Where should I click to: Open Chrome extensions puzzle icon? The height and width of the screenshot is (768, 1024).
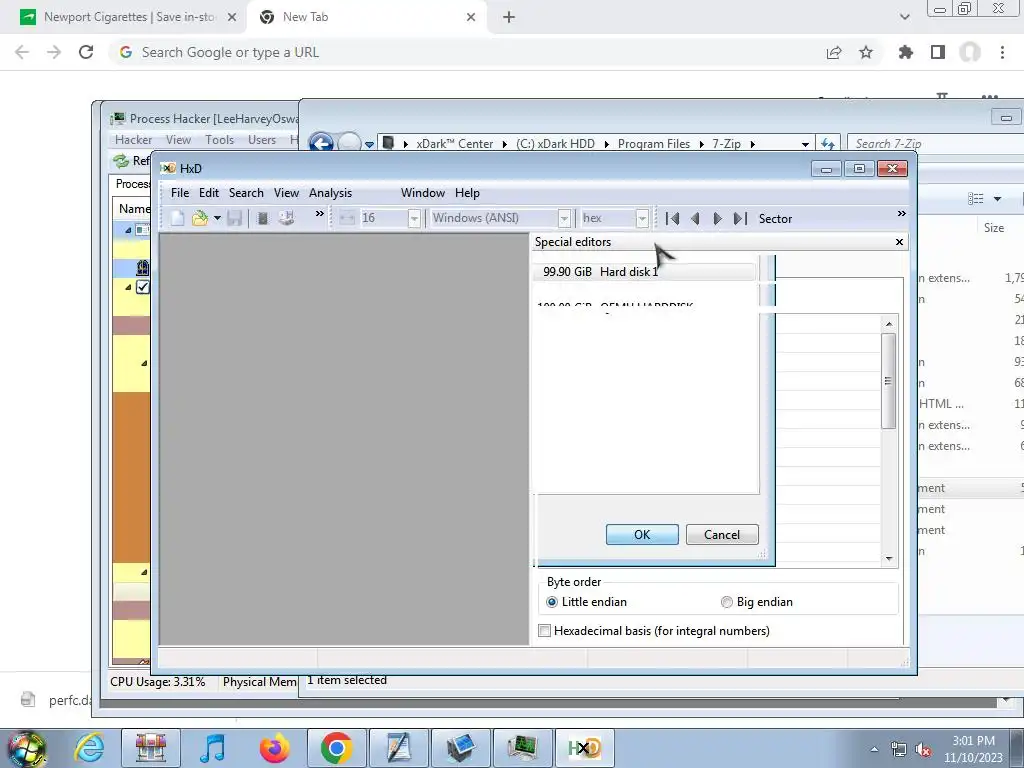coord(906,52)
